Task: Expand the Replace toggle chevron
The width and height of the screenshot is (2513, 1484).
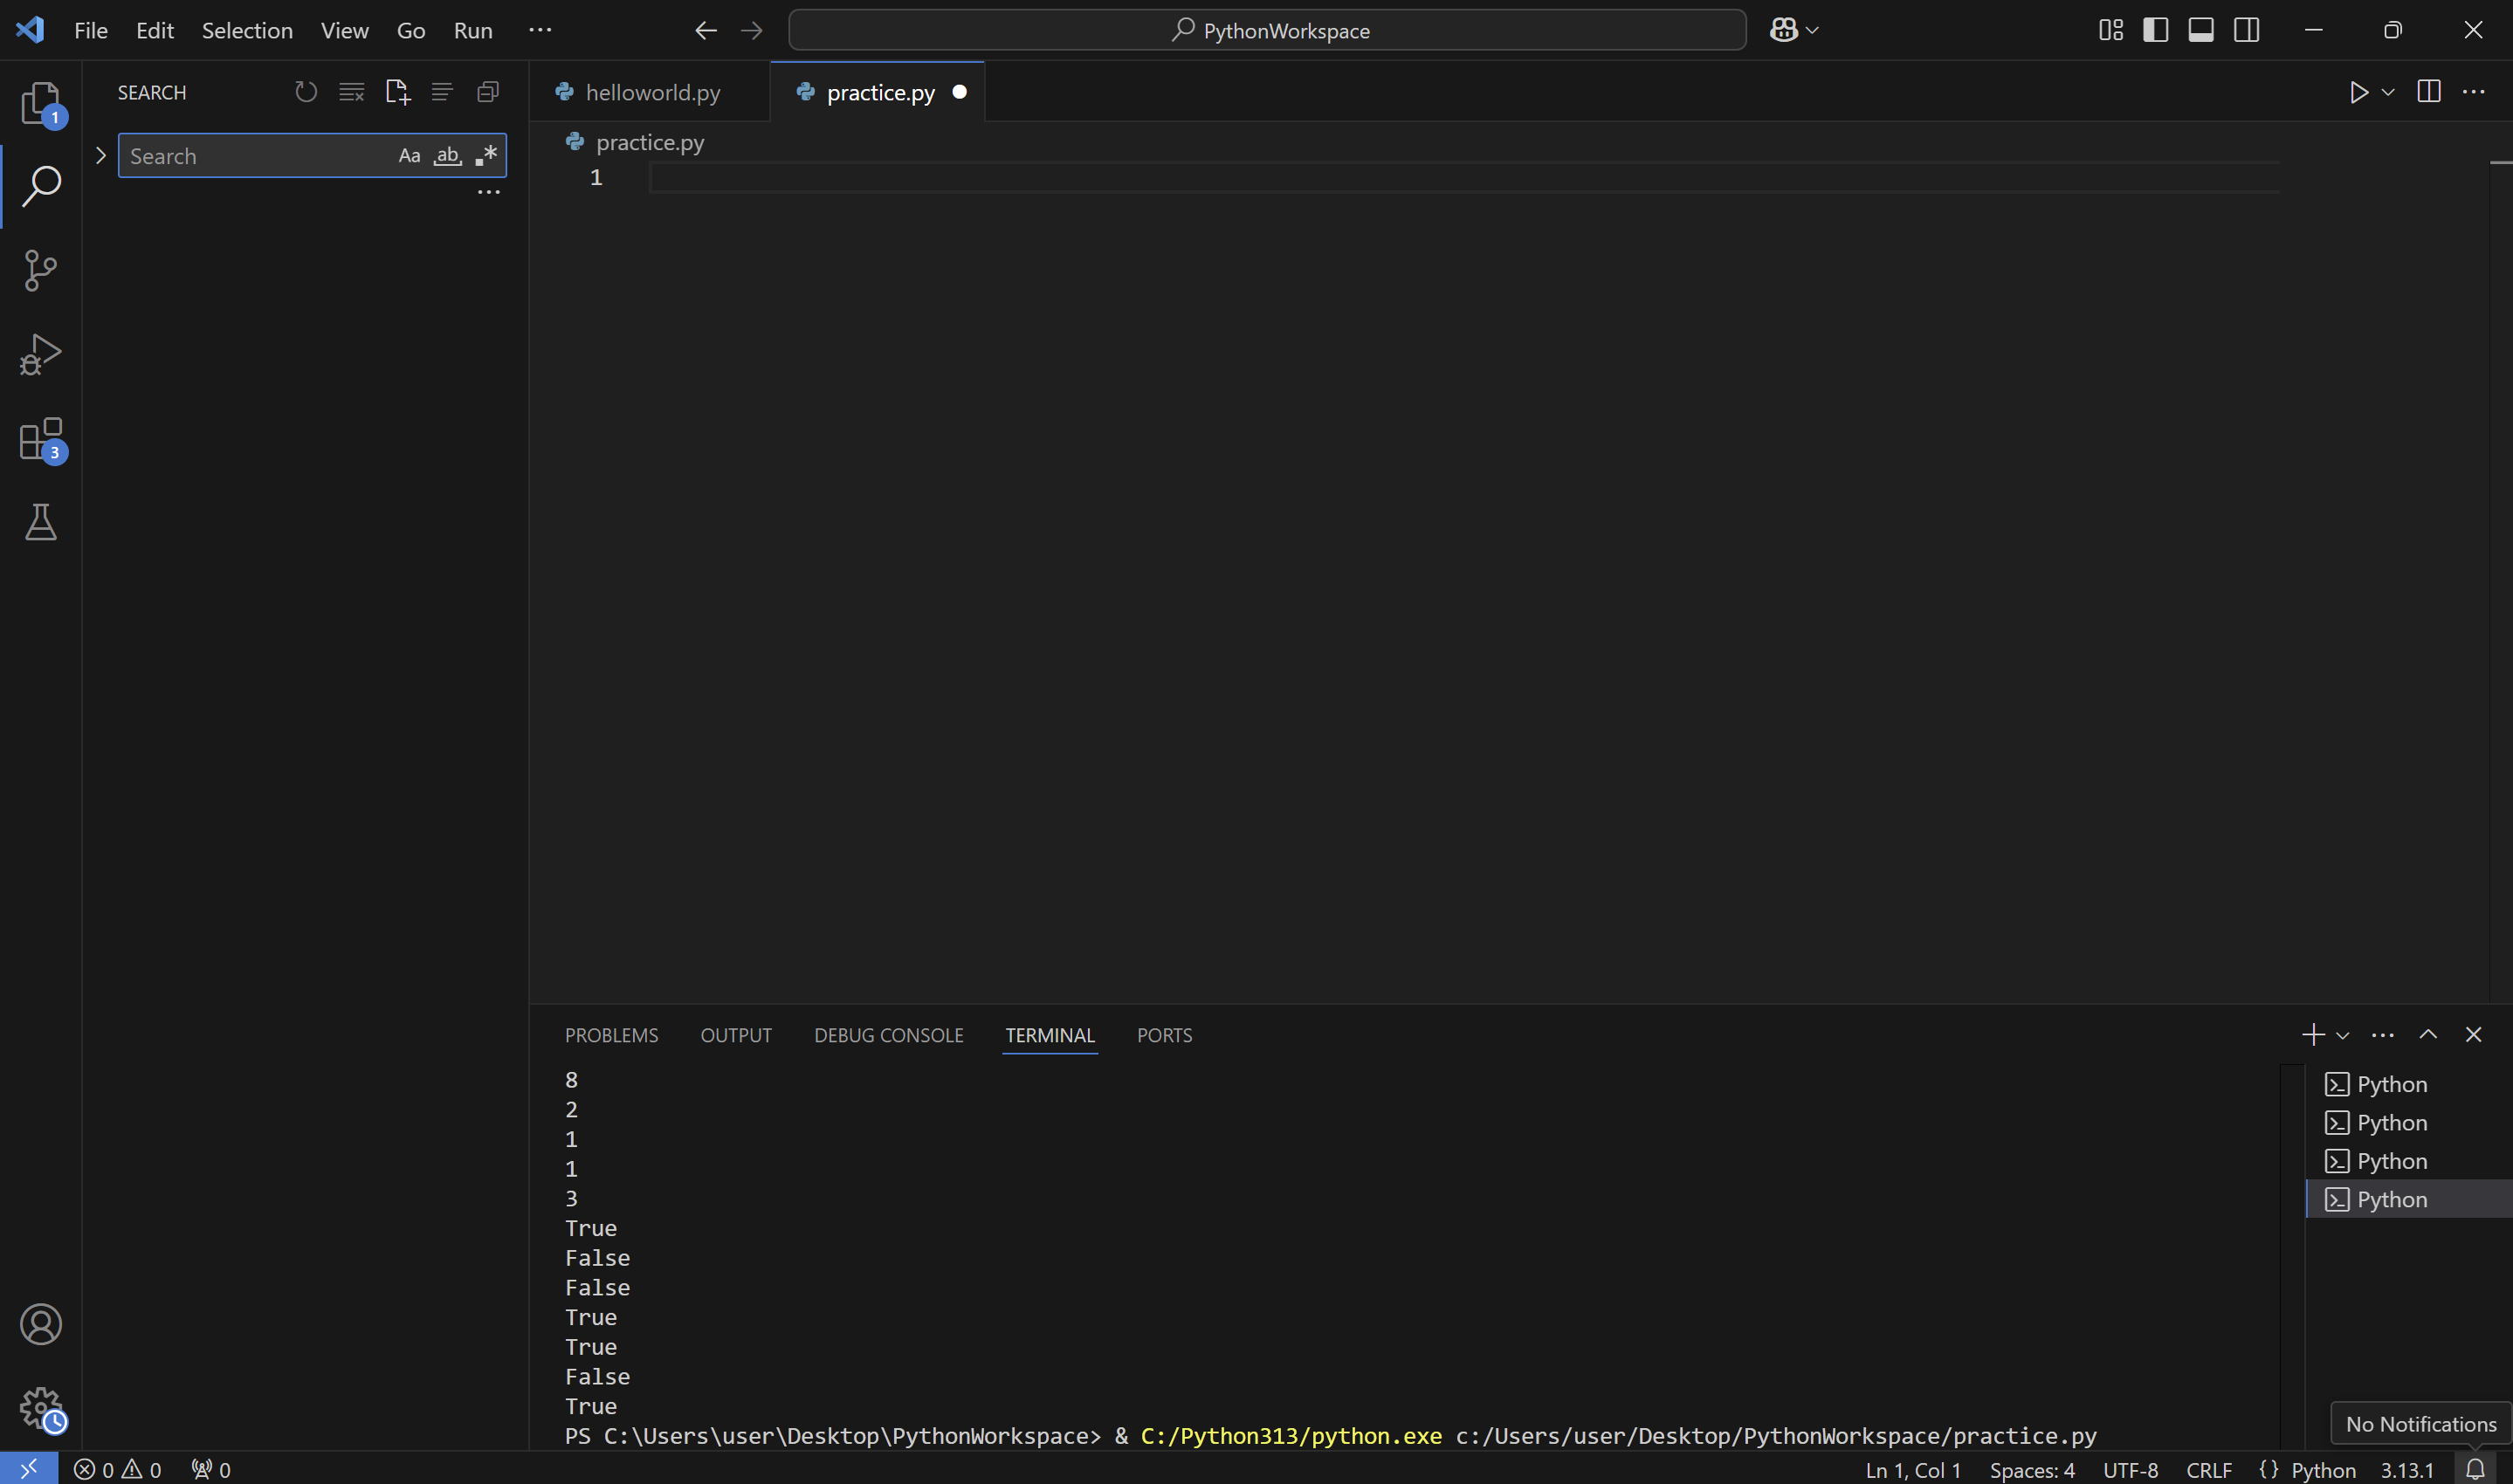Action: [x=100, y=156]
